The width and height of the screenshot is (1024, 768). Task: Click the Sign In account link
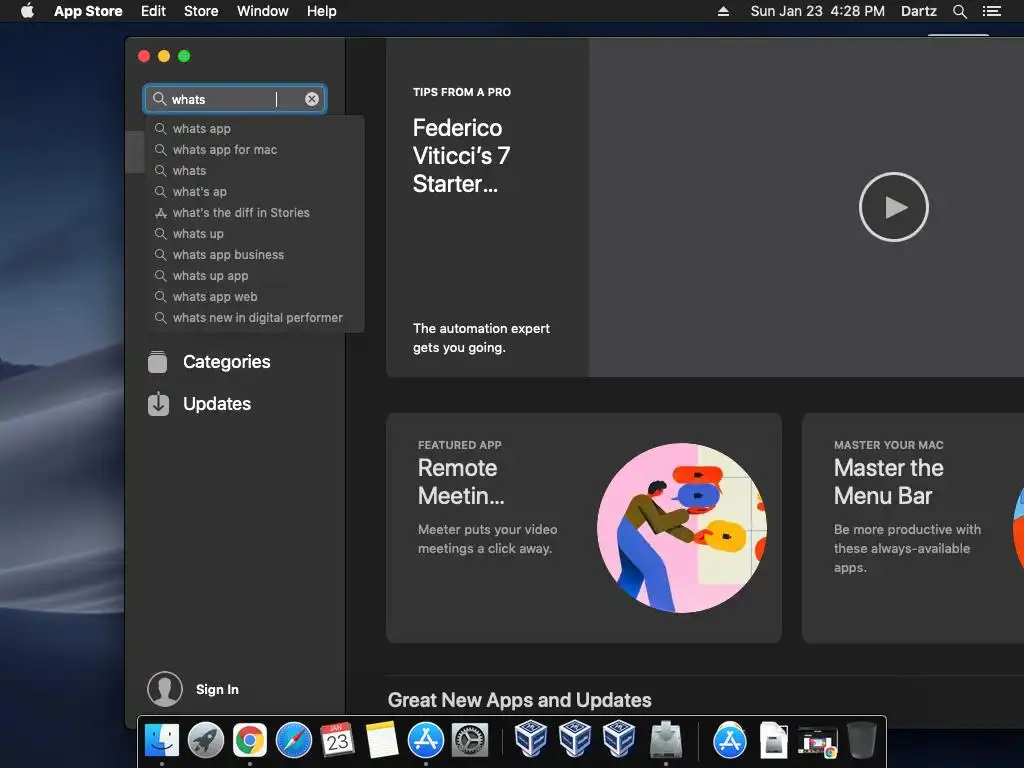click(217, 689)
